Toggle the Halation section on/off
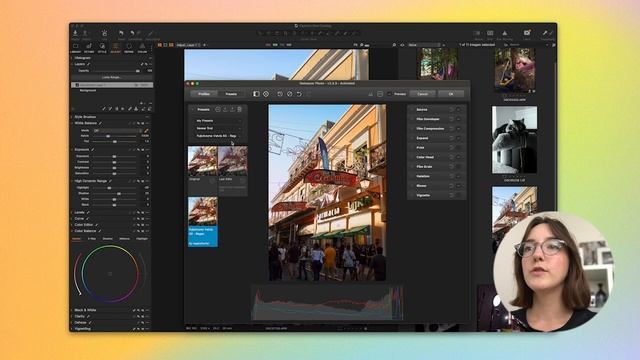This screenshot has width=640, height=360. coord(458,176)
